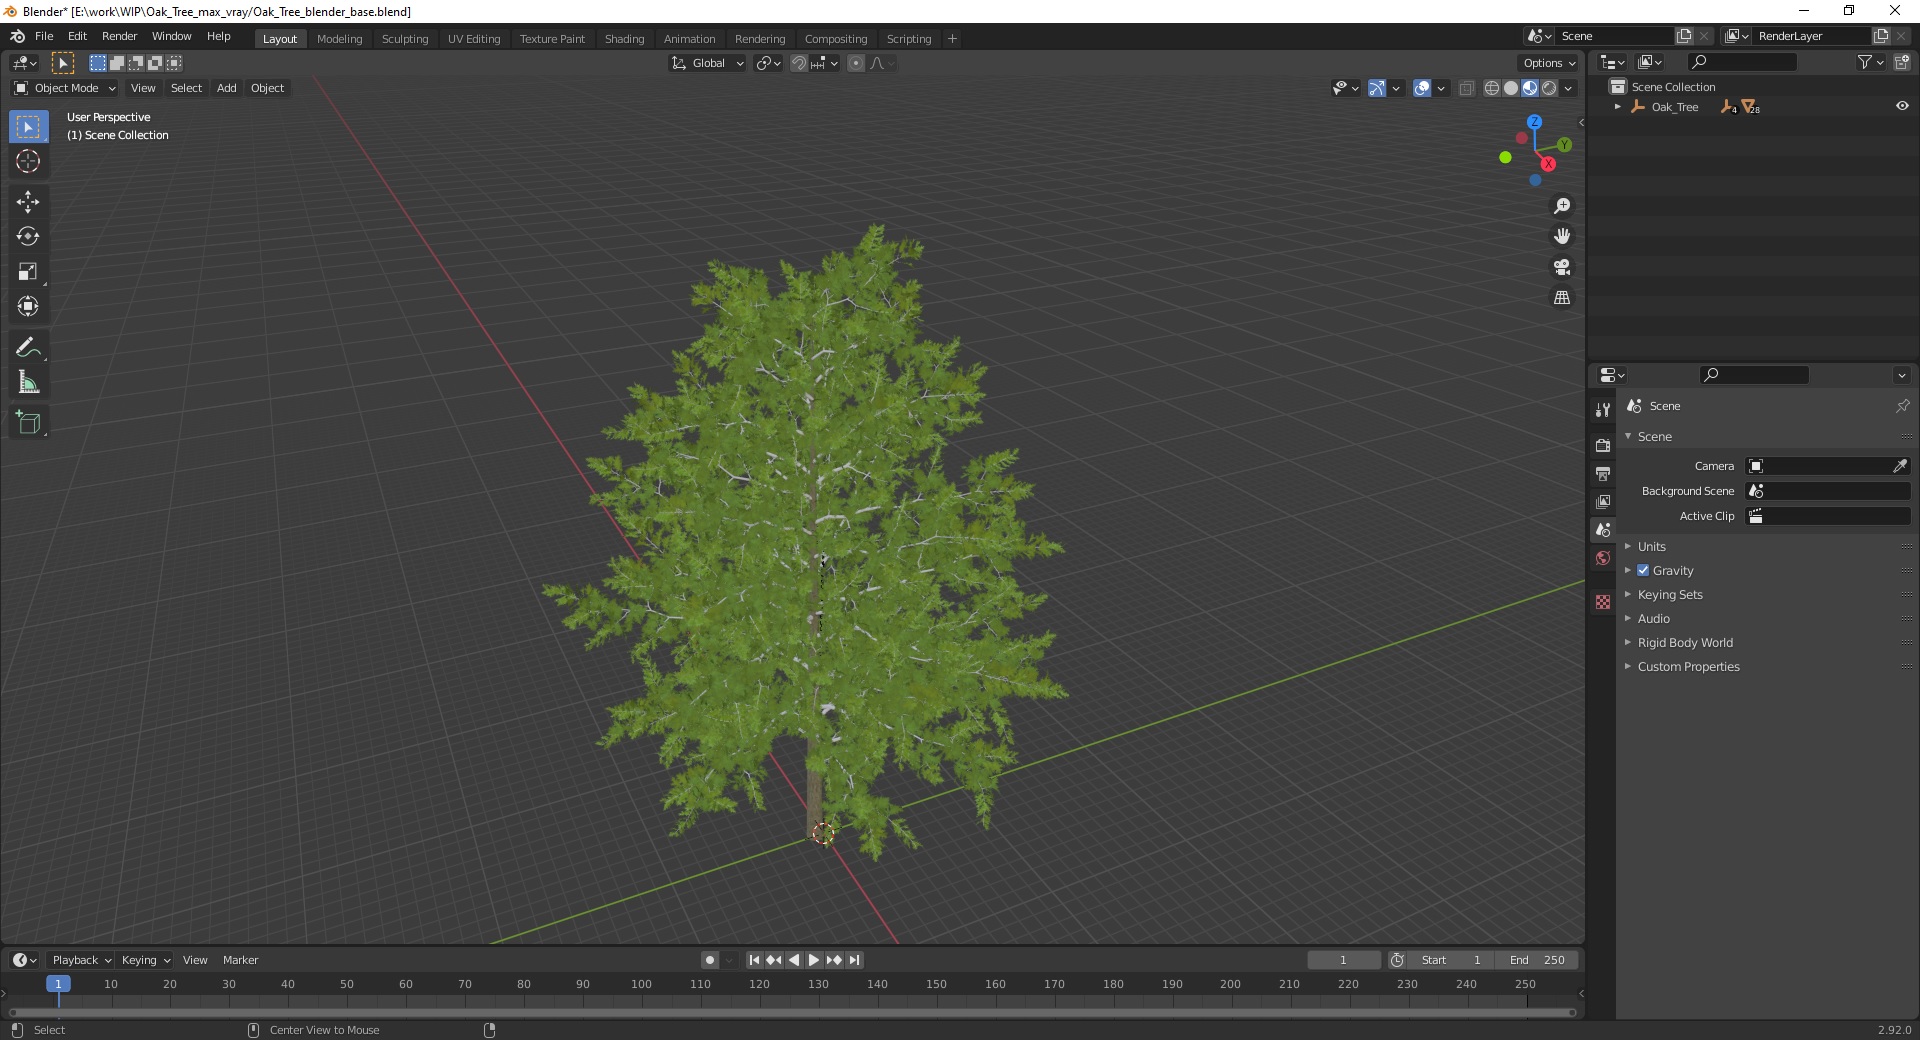Open the Object Mode dropdown
Image resolution: width=1920 pixels, height=1040 pixels.
coord(65,88)
